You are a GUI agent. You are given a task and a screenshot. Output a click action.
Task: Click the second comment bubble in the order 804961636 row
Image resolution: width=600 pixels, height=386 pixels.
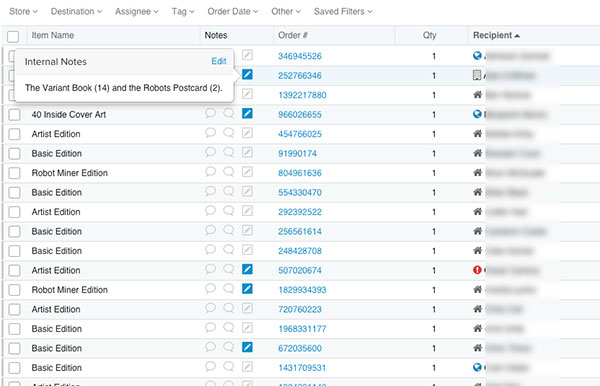[x=229, y=172]
